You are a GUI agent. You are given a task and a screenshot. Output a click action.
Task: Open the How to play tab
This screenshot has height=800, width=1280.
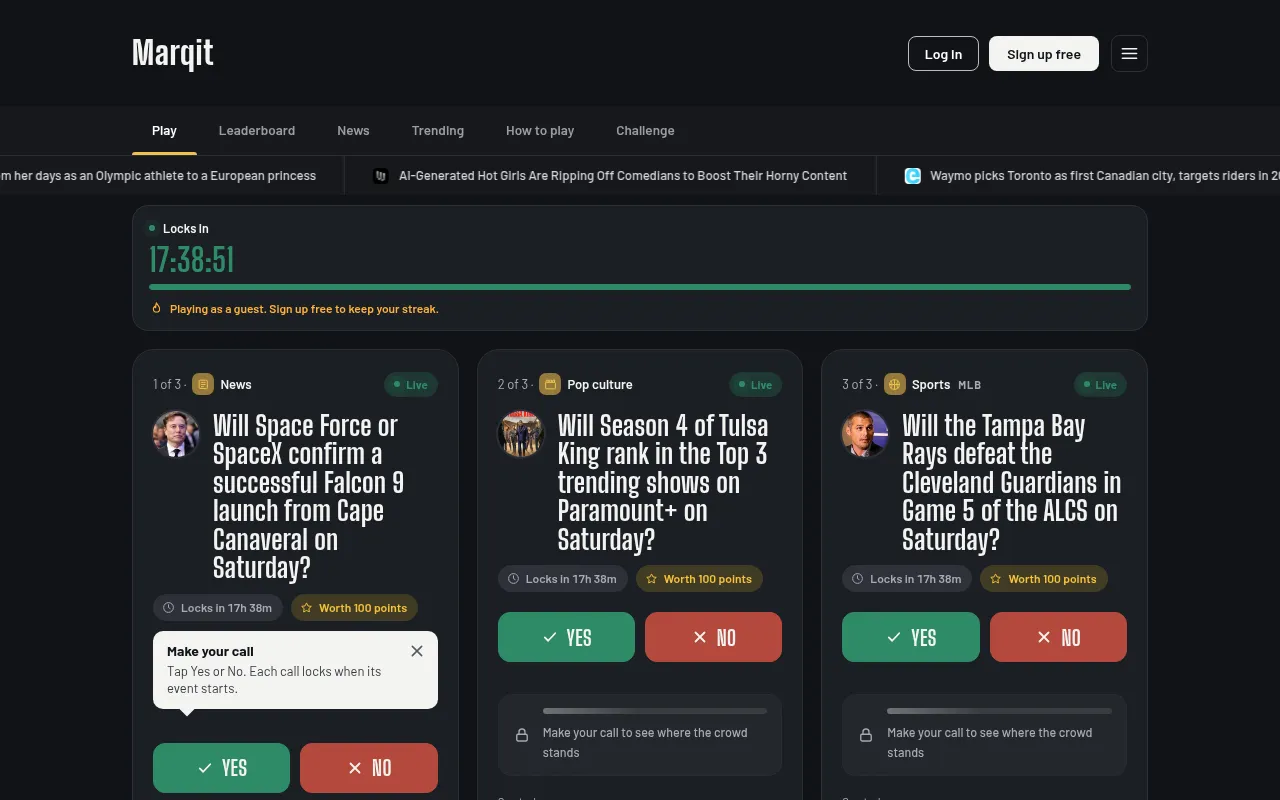coord(540,131)
